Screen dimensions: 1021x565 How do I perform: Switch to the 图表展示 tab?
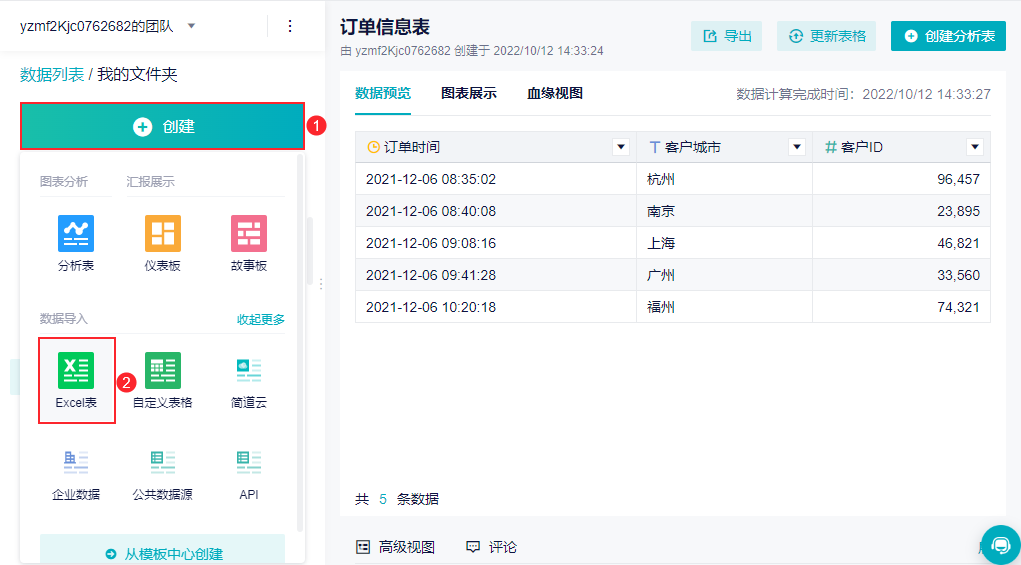[x=469, y=94]
